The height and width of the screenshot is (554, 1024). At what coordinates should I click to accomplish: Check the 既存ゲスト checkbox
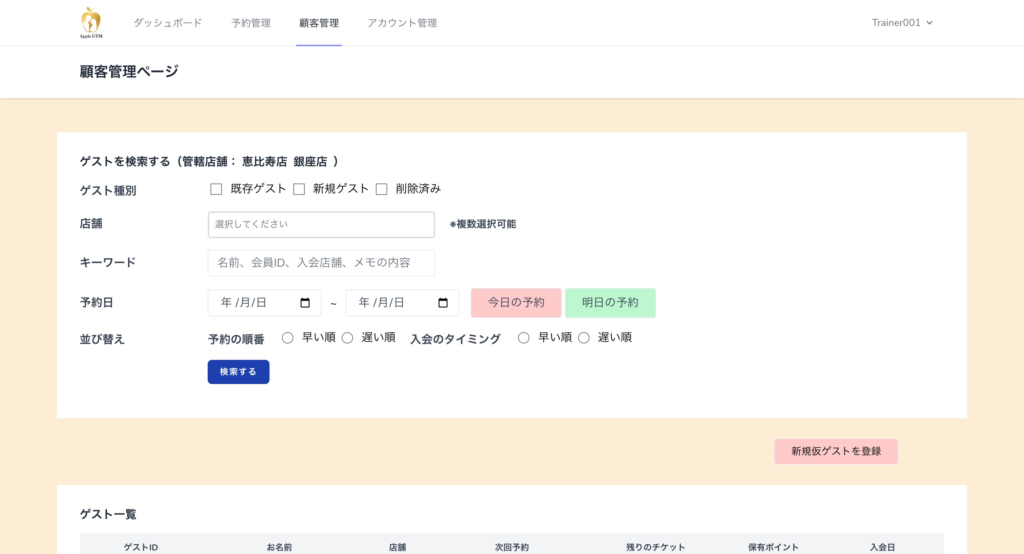pos(216,189)
